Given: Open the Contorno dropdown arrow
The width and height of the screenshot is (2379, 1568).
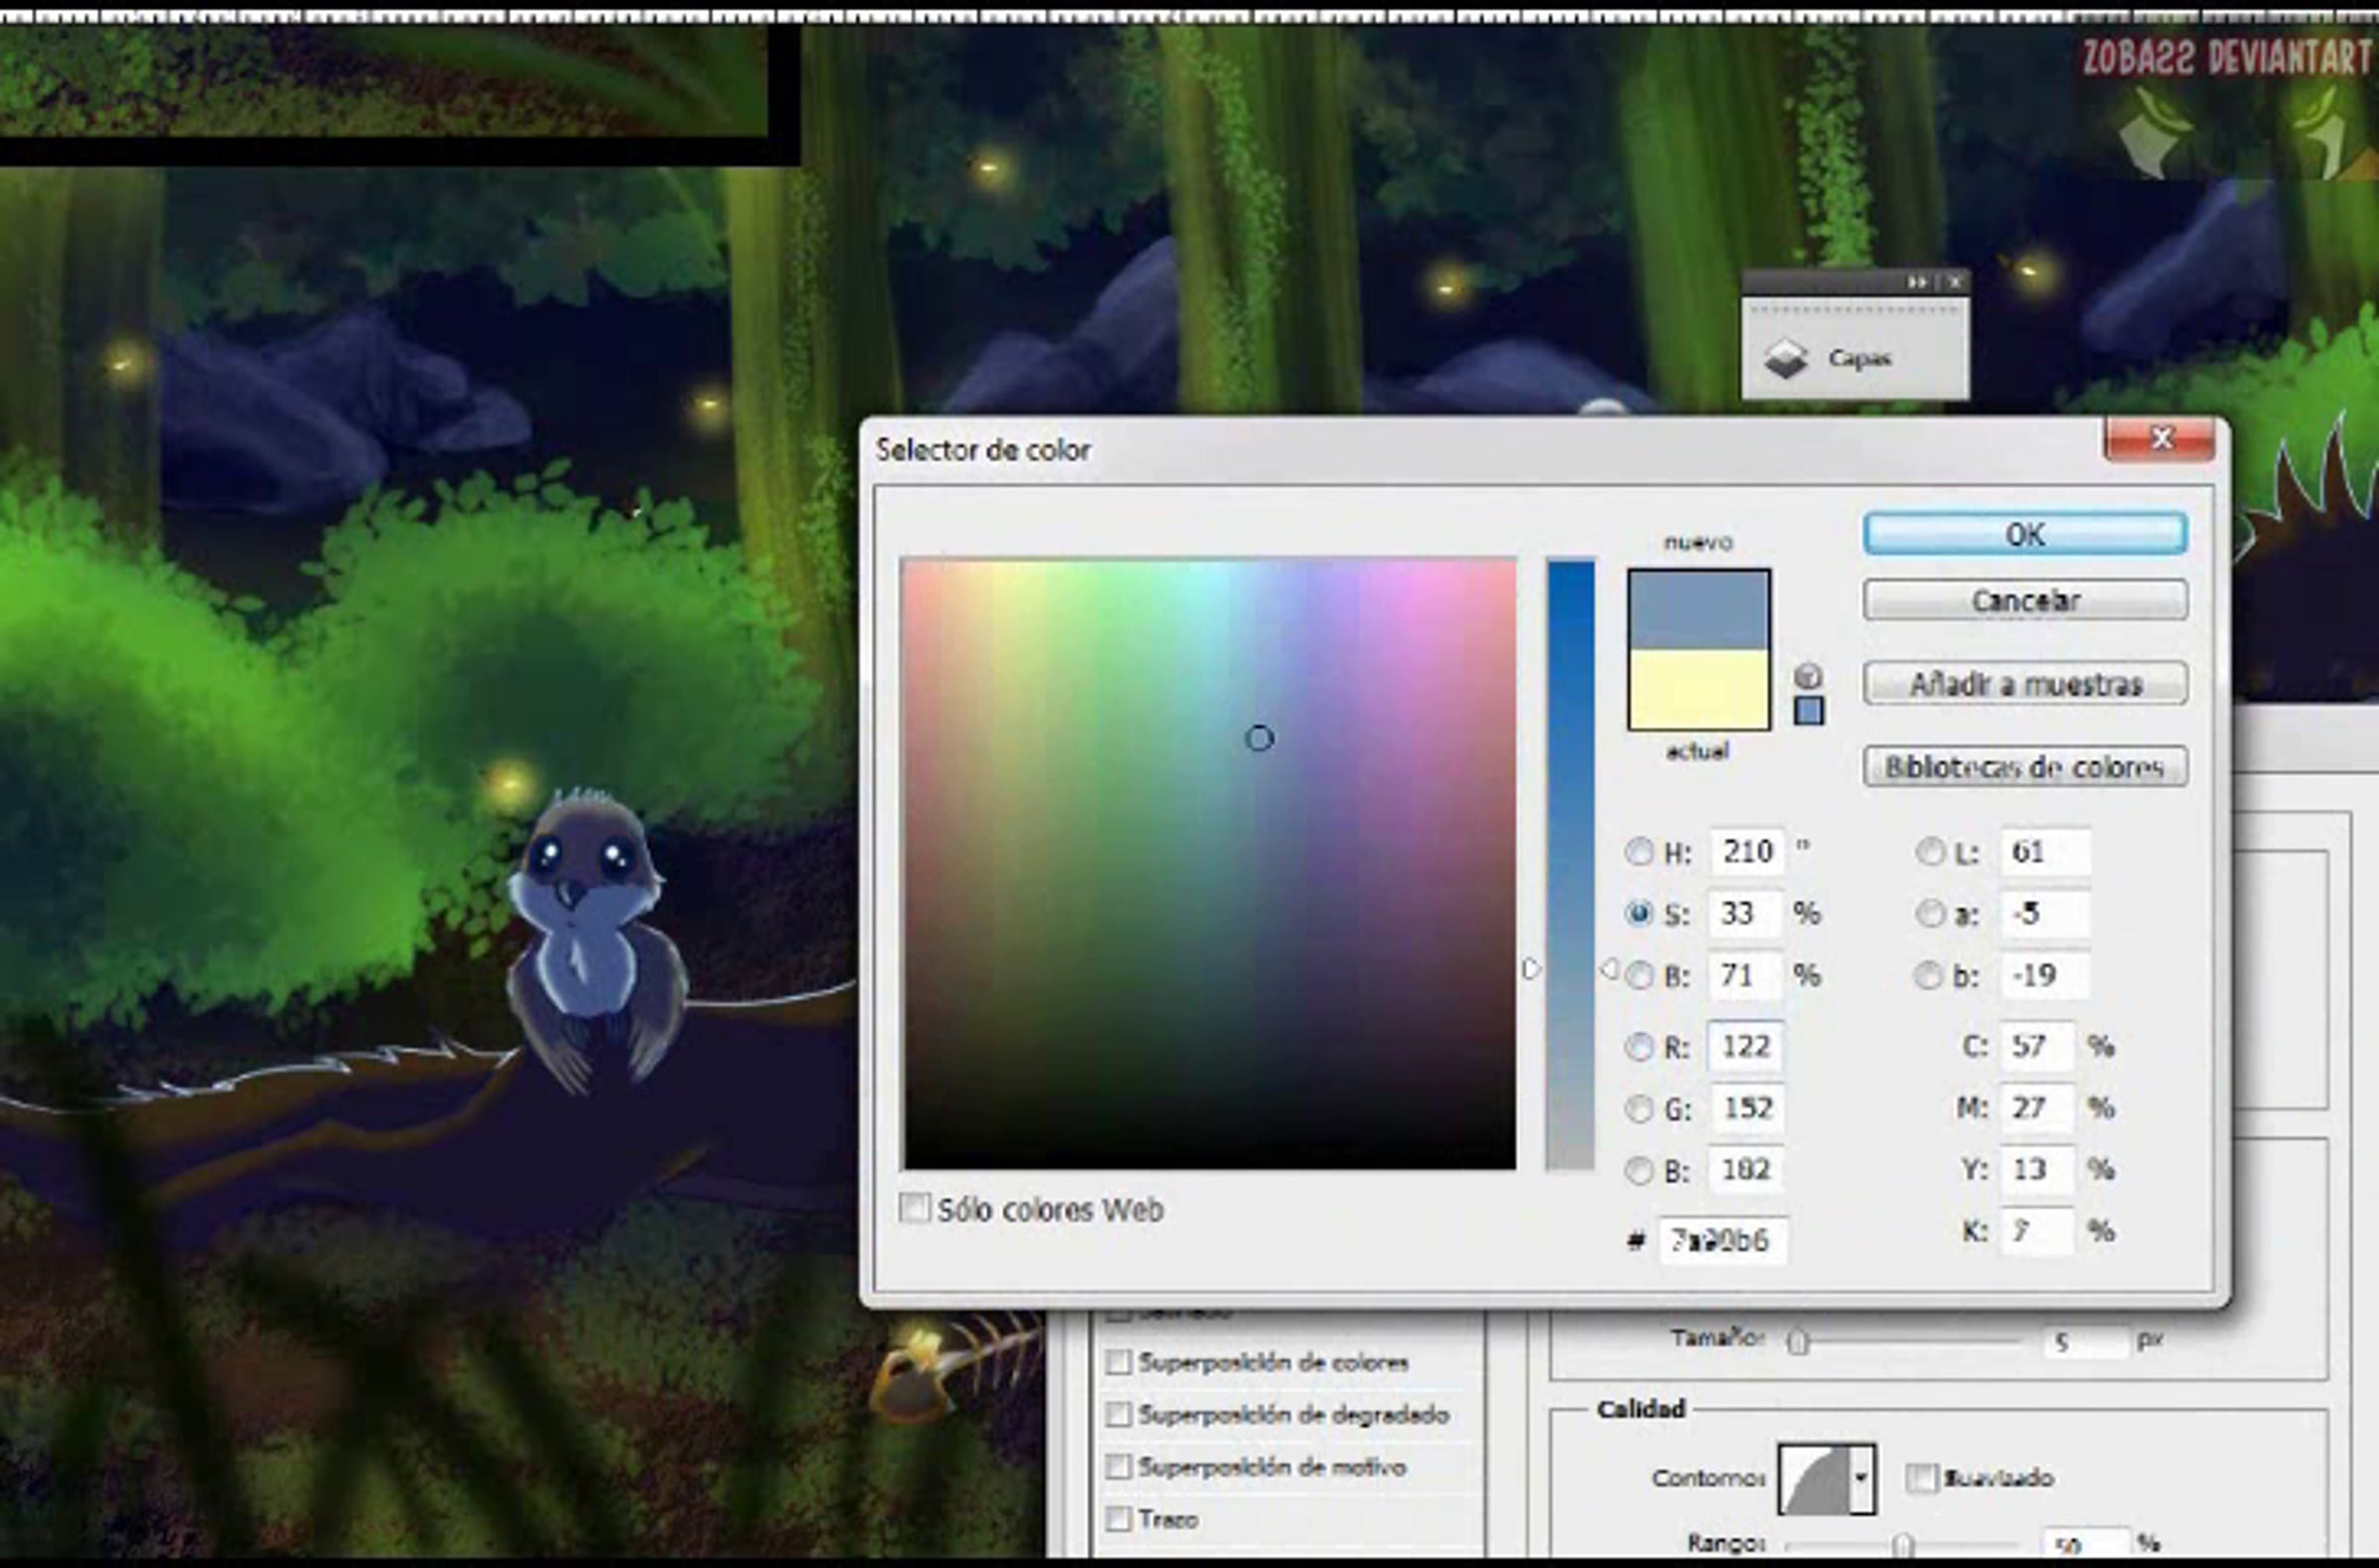Looking at the screenshot, I should 1862,1478.
